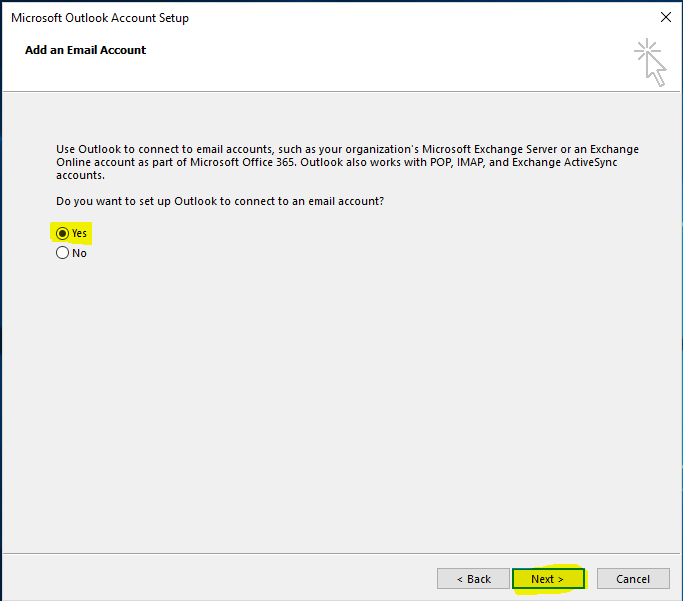Click the No option label text
Viewport: 683px width, 601px height.
(x=80, y=253)
